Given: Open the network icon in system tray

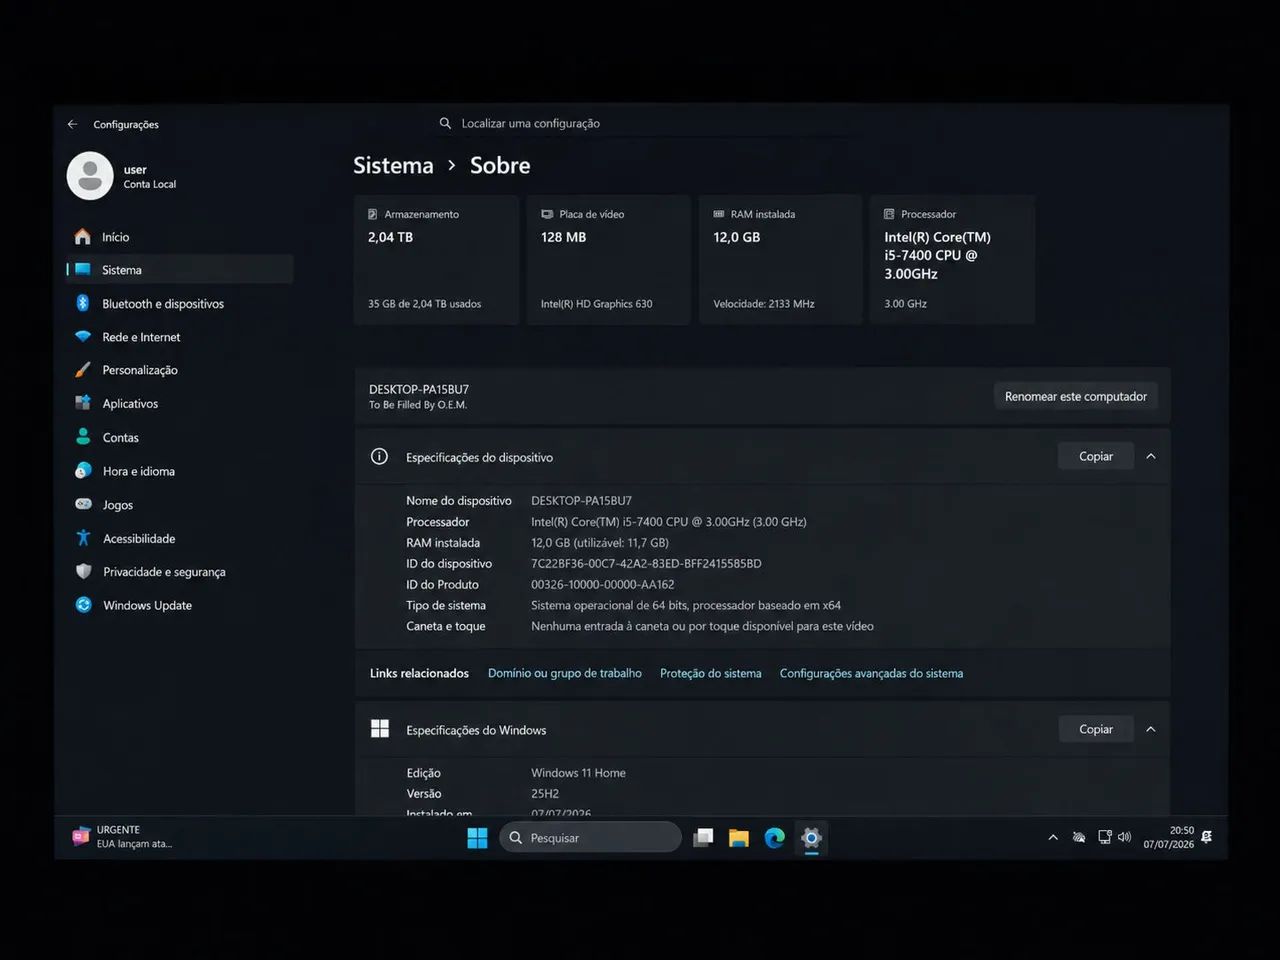Looking at the screenshot, I should pos(1104,837).
